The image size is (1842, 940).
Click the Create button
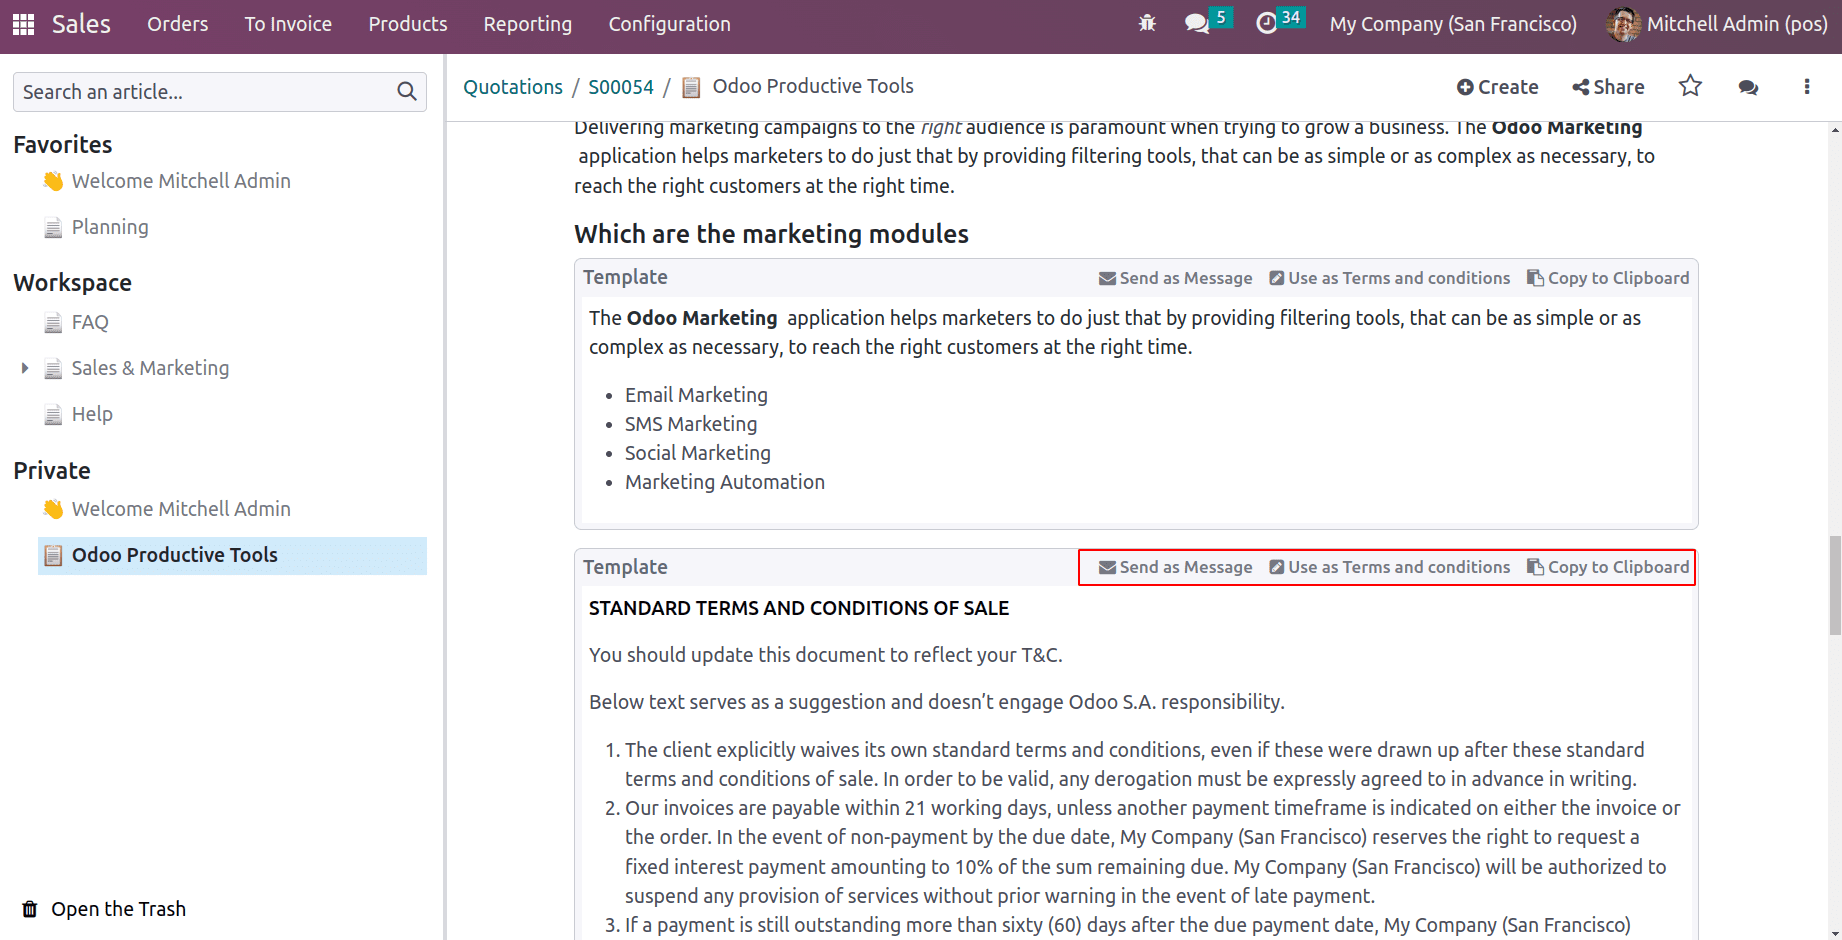[1497, 87]
